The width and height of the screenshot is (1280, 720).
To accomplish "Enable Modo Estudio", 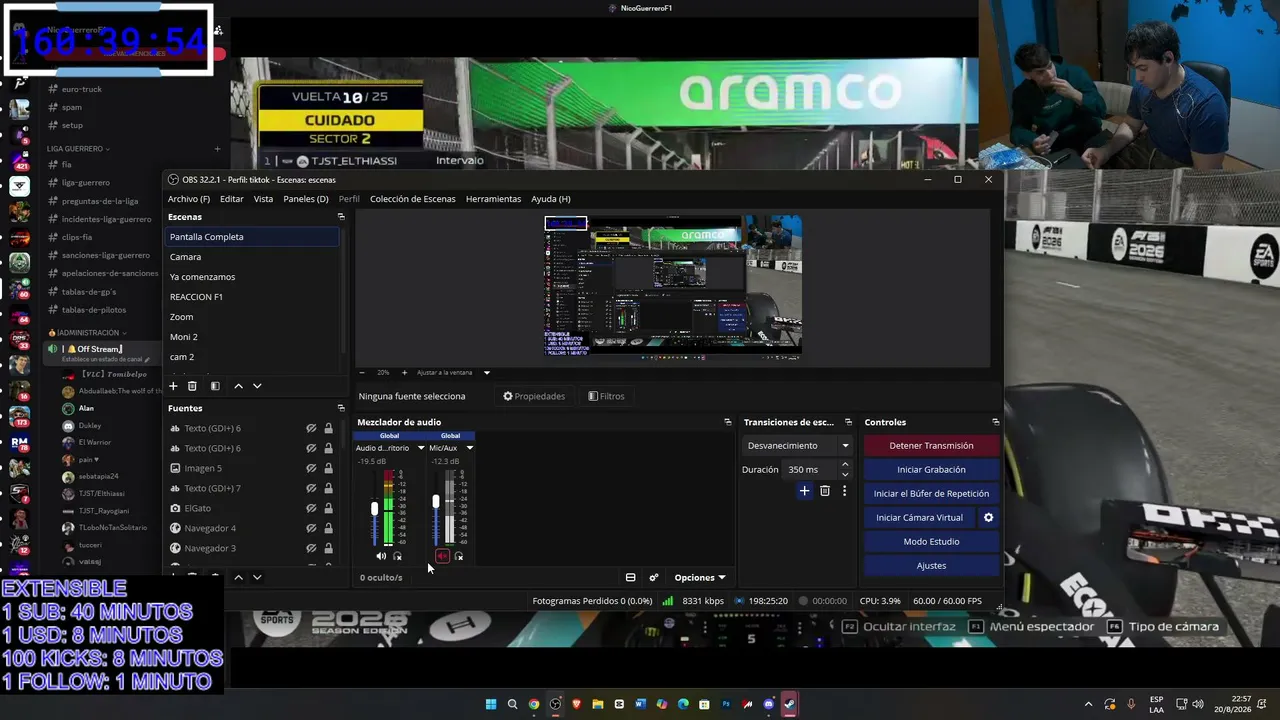I will (x=931, y=541).
